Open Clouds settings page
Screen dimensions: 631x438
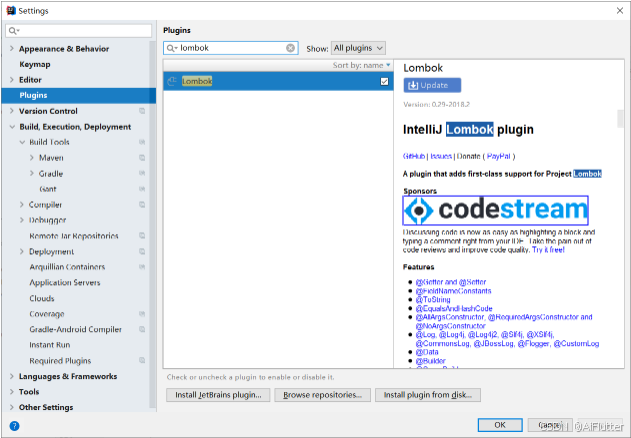pyautogui.click(x=42, y=298)
